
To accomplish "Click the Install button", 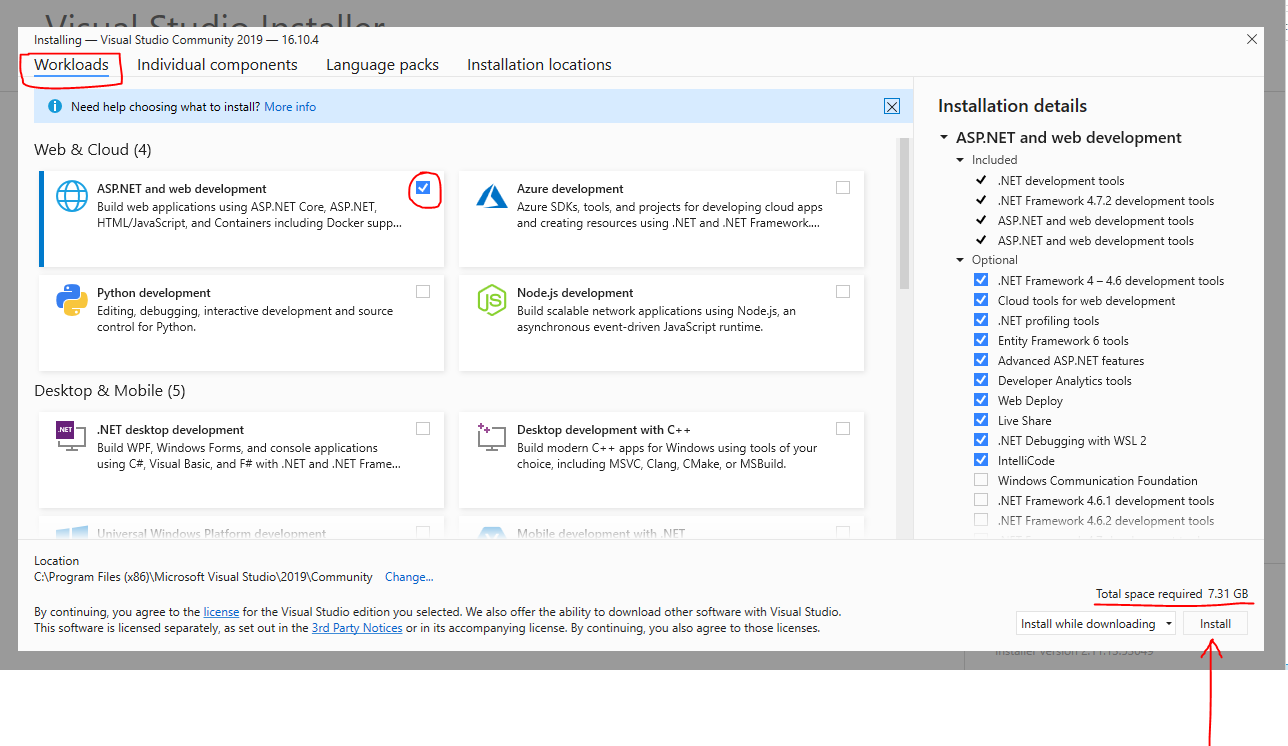I will pyautogui.click(x=1215, y=623).
